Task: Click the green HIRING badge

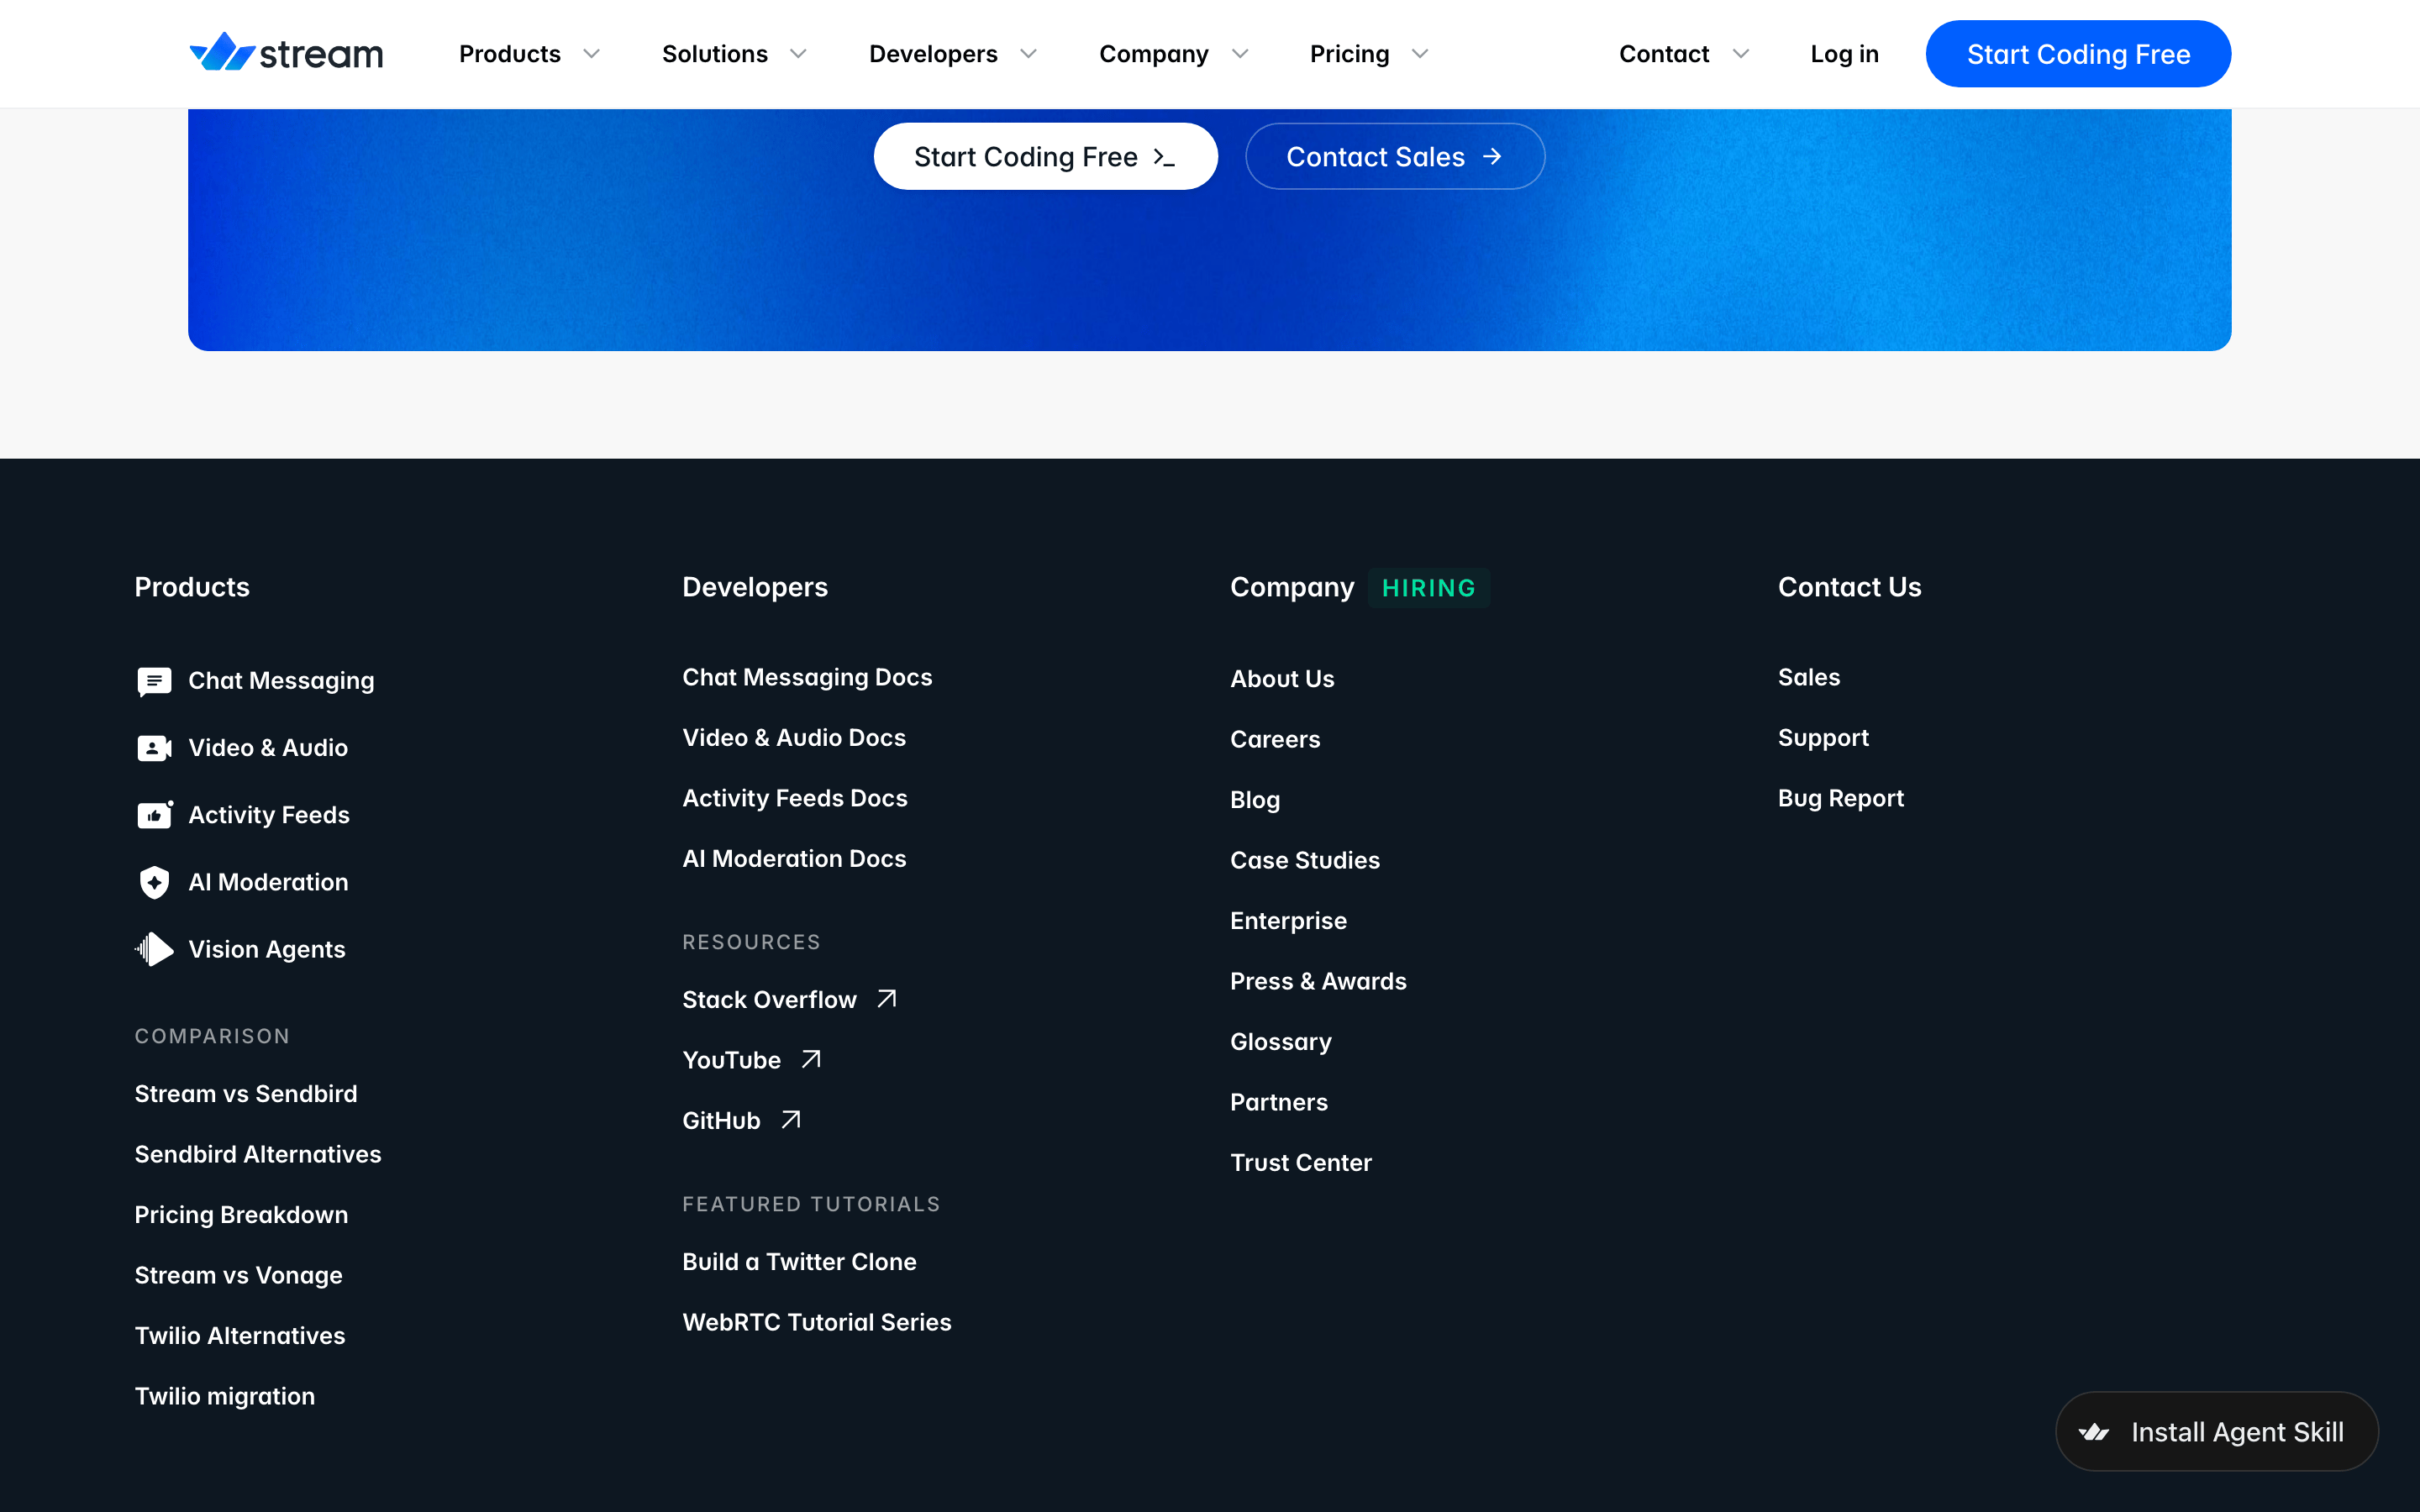Action: [x=1428, y=588]
